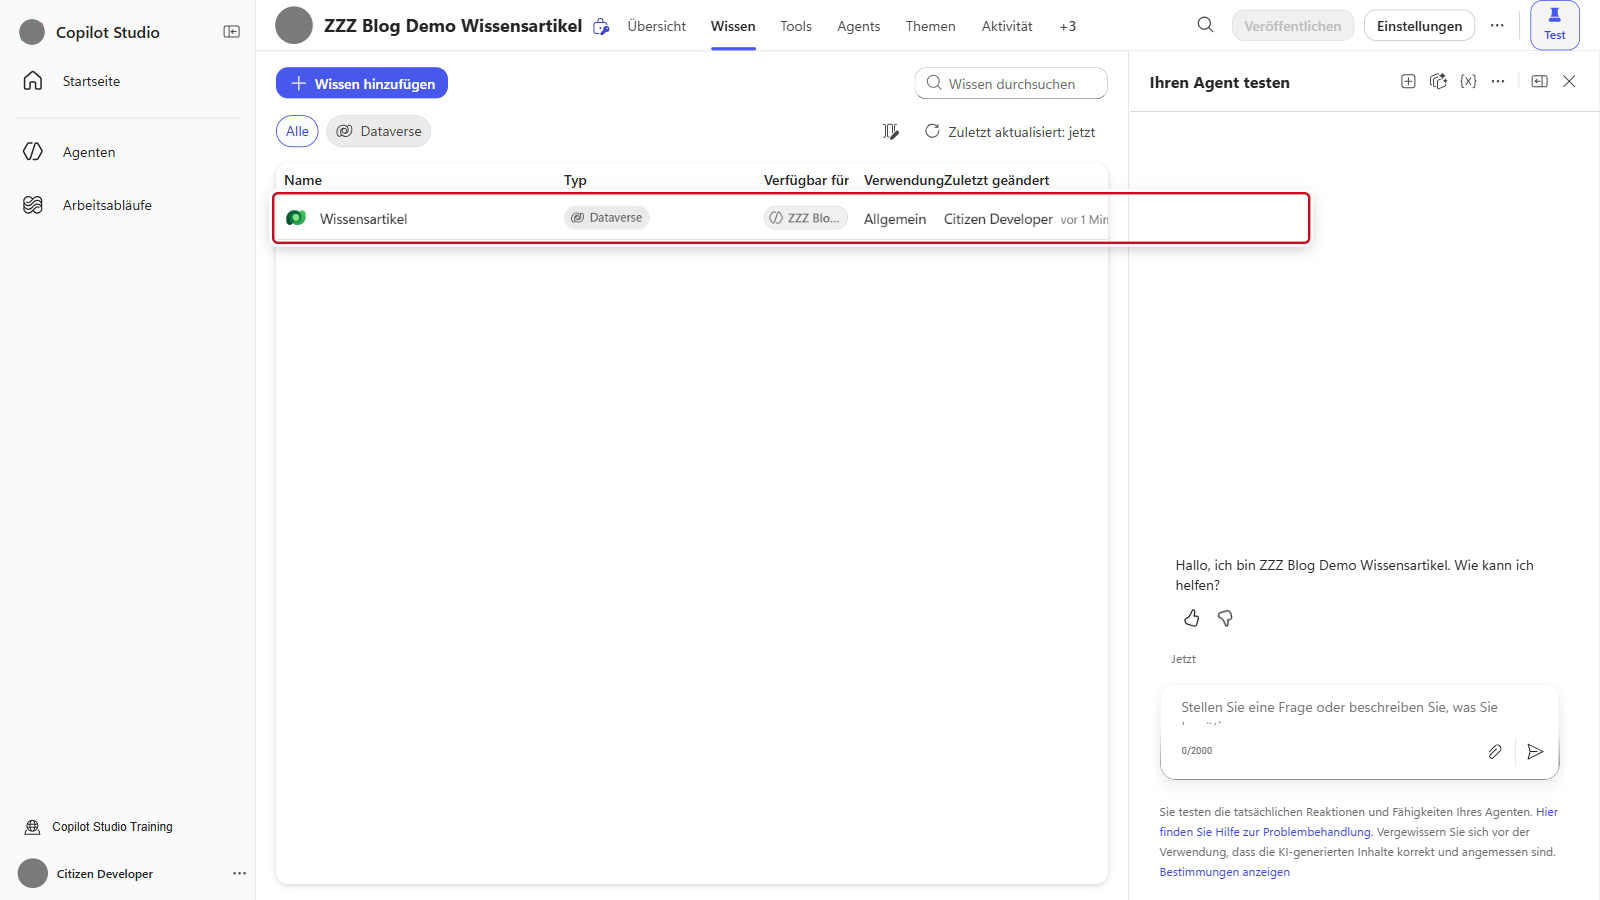Open more options next to Citizen Developer

click(x=239, y=873)
